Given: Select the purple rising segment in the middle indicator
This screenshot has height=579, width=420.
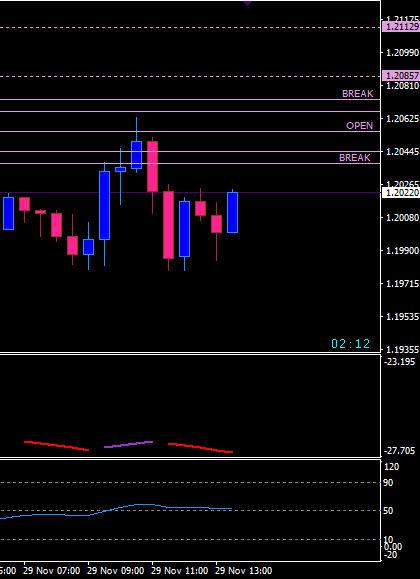Looking at the screenshot, I should (129, 444).
